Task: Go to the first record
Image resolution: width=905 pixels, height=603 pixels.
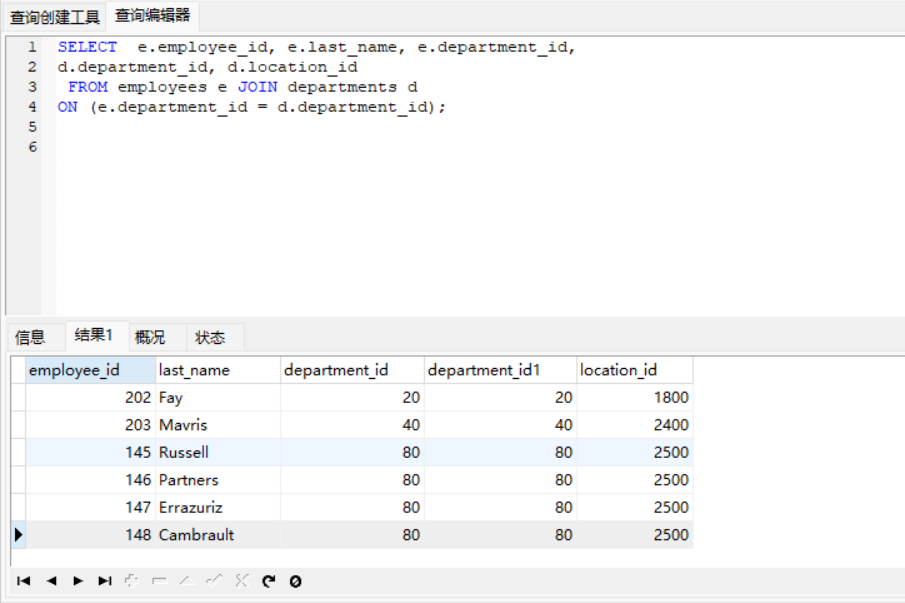Action: [x=24, y=581]
